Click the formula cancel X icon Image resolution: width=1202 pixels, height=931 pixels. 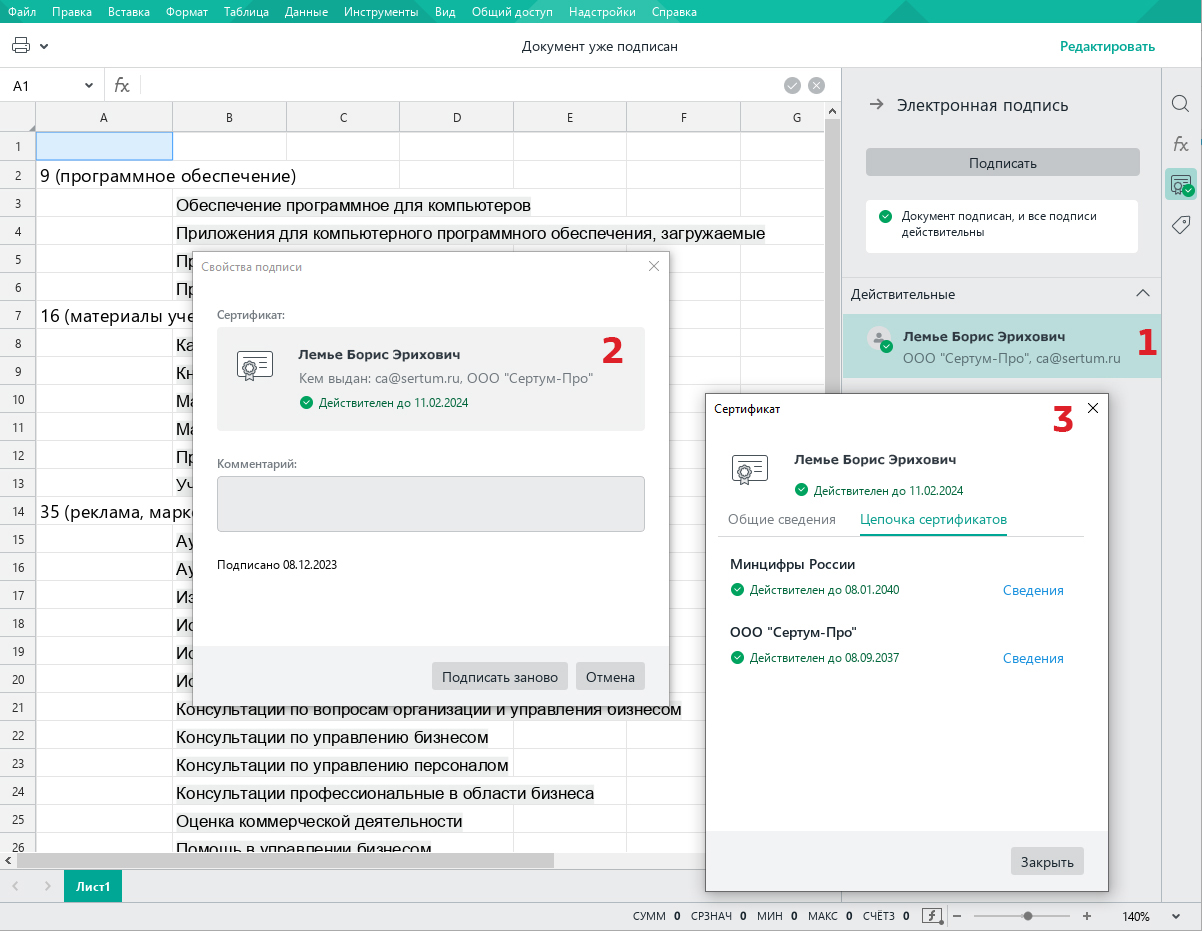pyautogui.click(x=817, y=86)
